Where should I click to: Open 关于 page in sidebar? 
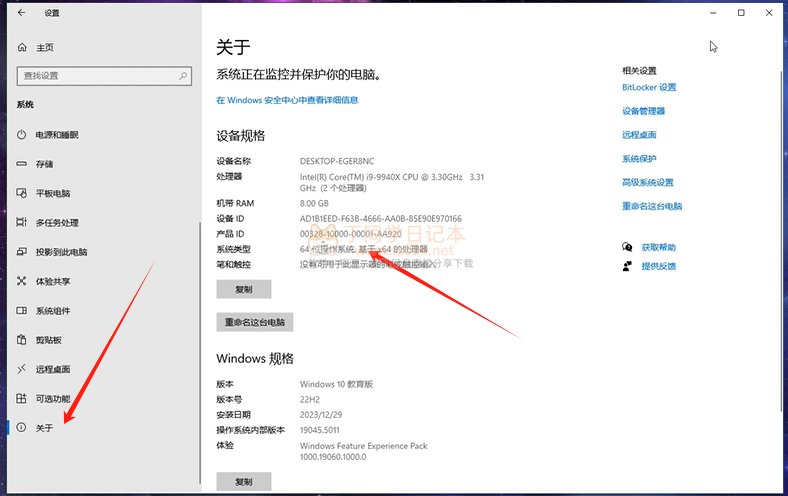pos(44,428)
